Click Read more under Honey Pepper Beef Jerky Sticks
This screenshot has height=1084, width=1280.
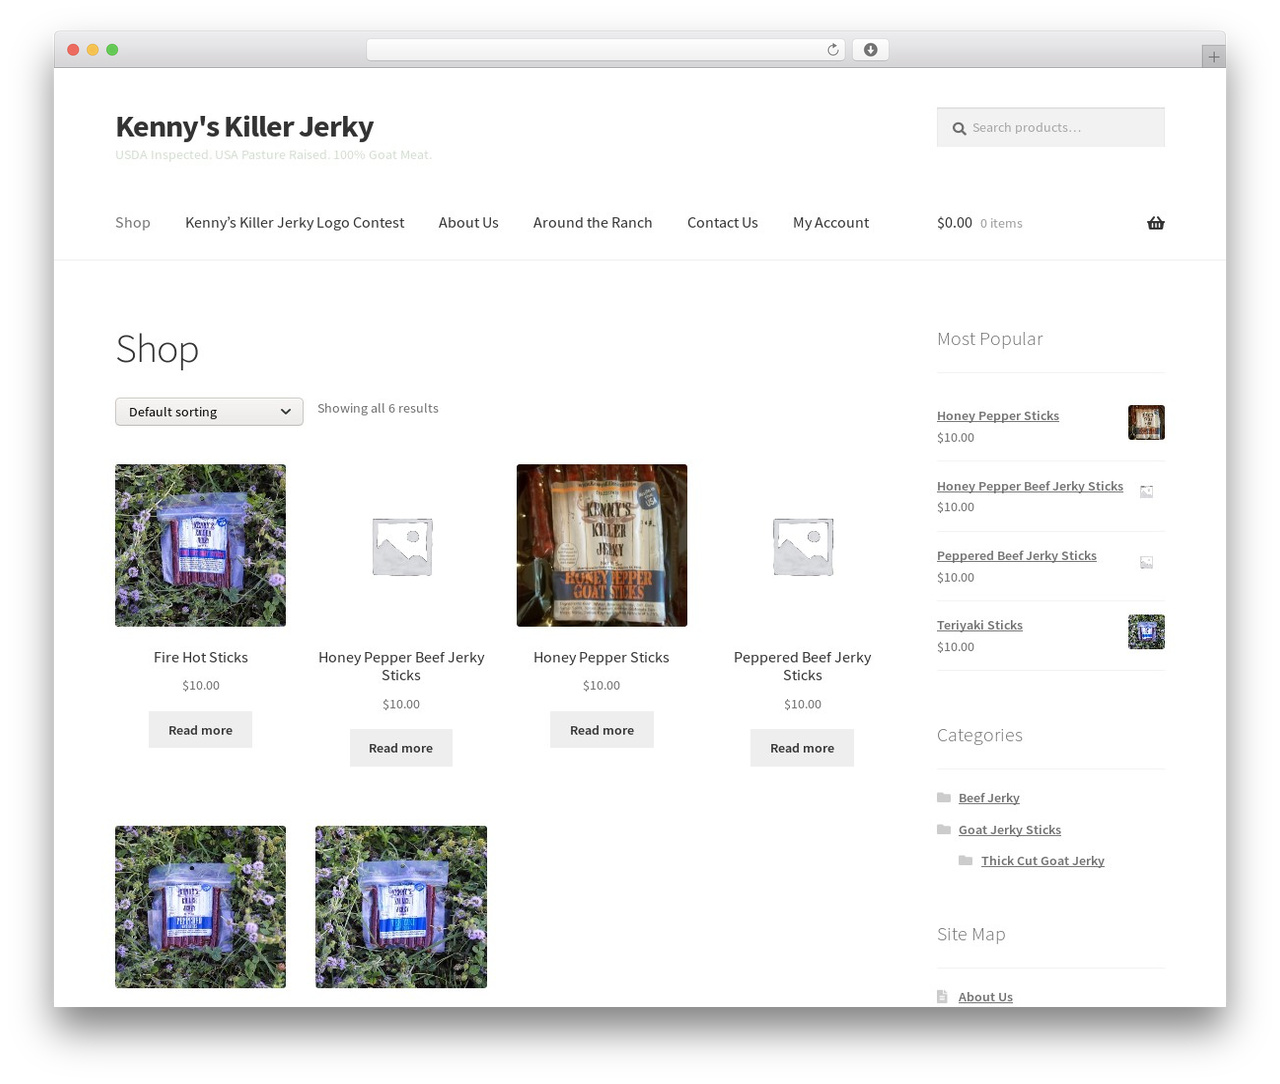401,748
